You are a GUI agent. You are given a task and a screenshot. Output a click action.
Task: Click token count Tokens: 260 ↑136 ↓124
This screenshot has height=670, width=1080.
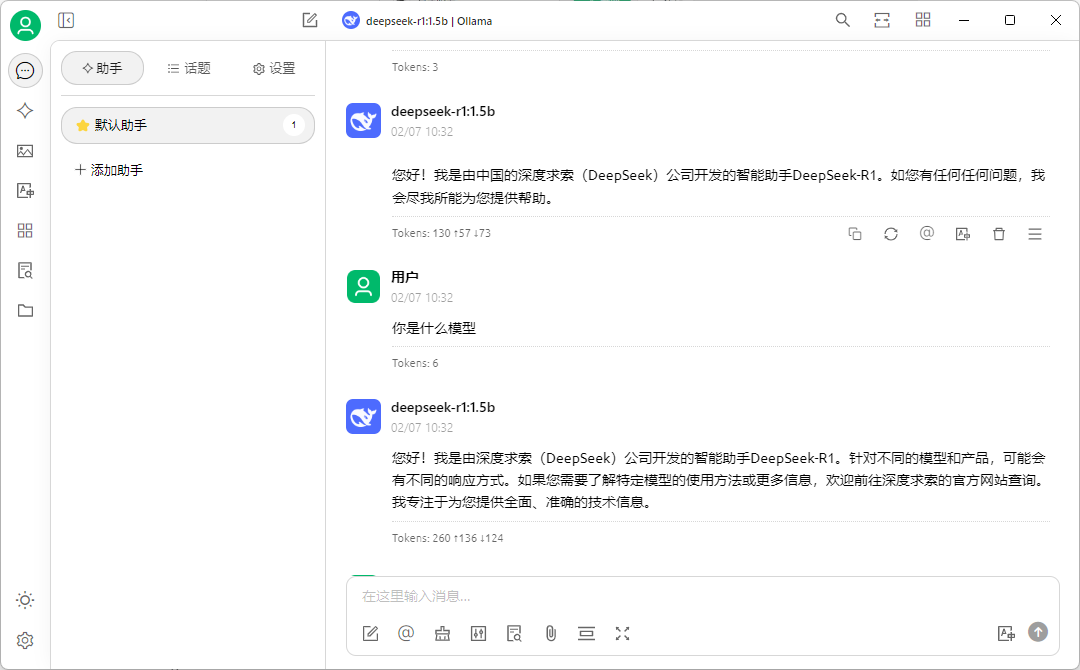pyautogui.click(x=448, y=538)
